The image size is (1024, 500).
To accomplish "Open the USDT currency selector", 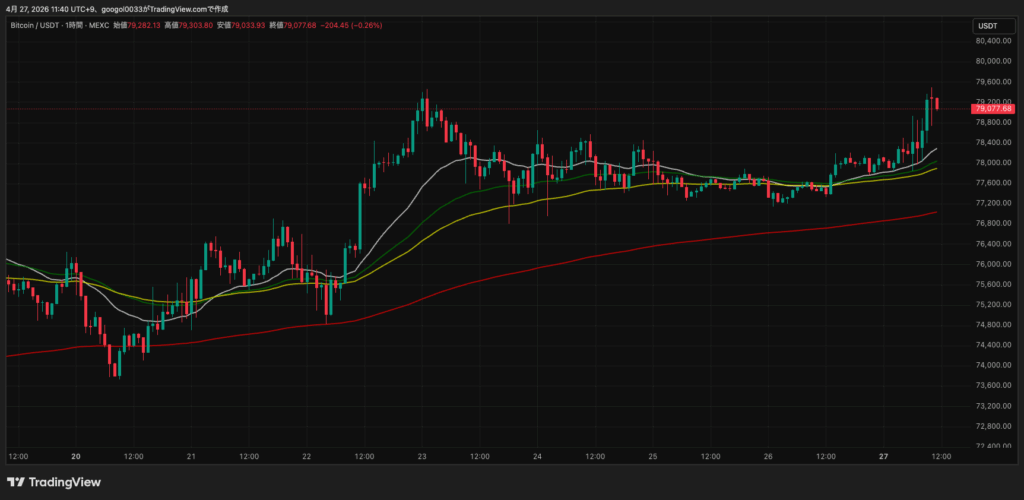I will (x=986, y=27).
